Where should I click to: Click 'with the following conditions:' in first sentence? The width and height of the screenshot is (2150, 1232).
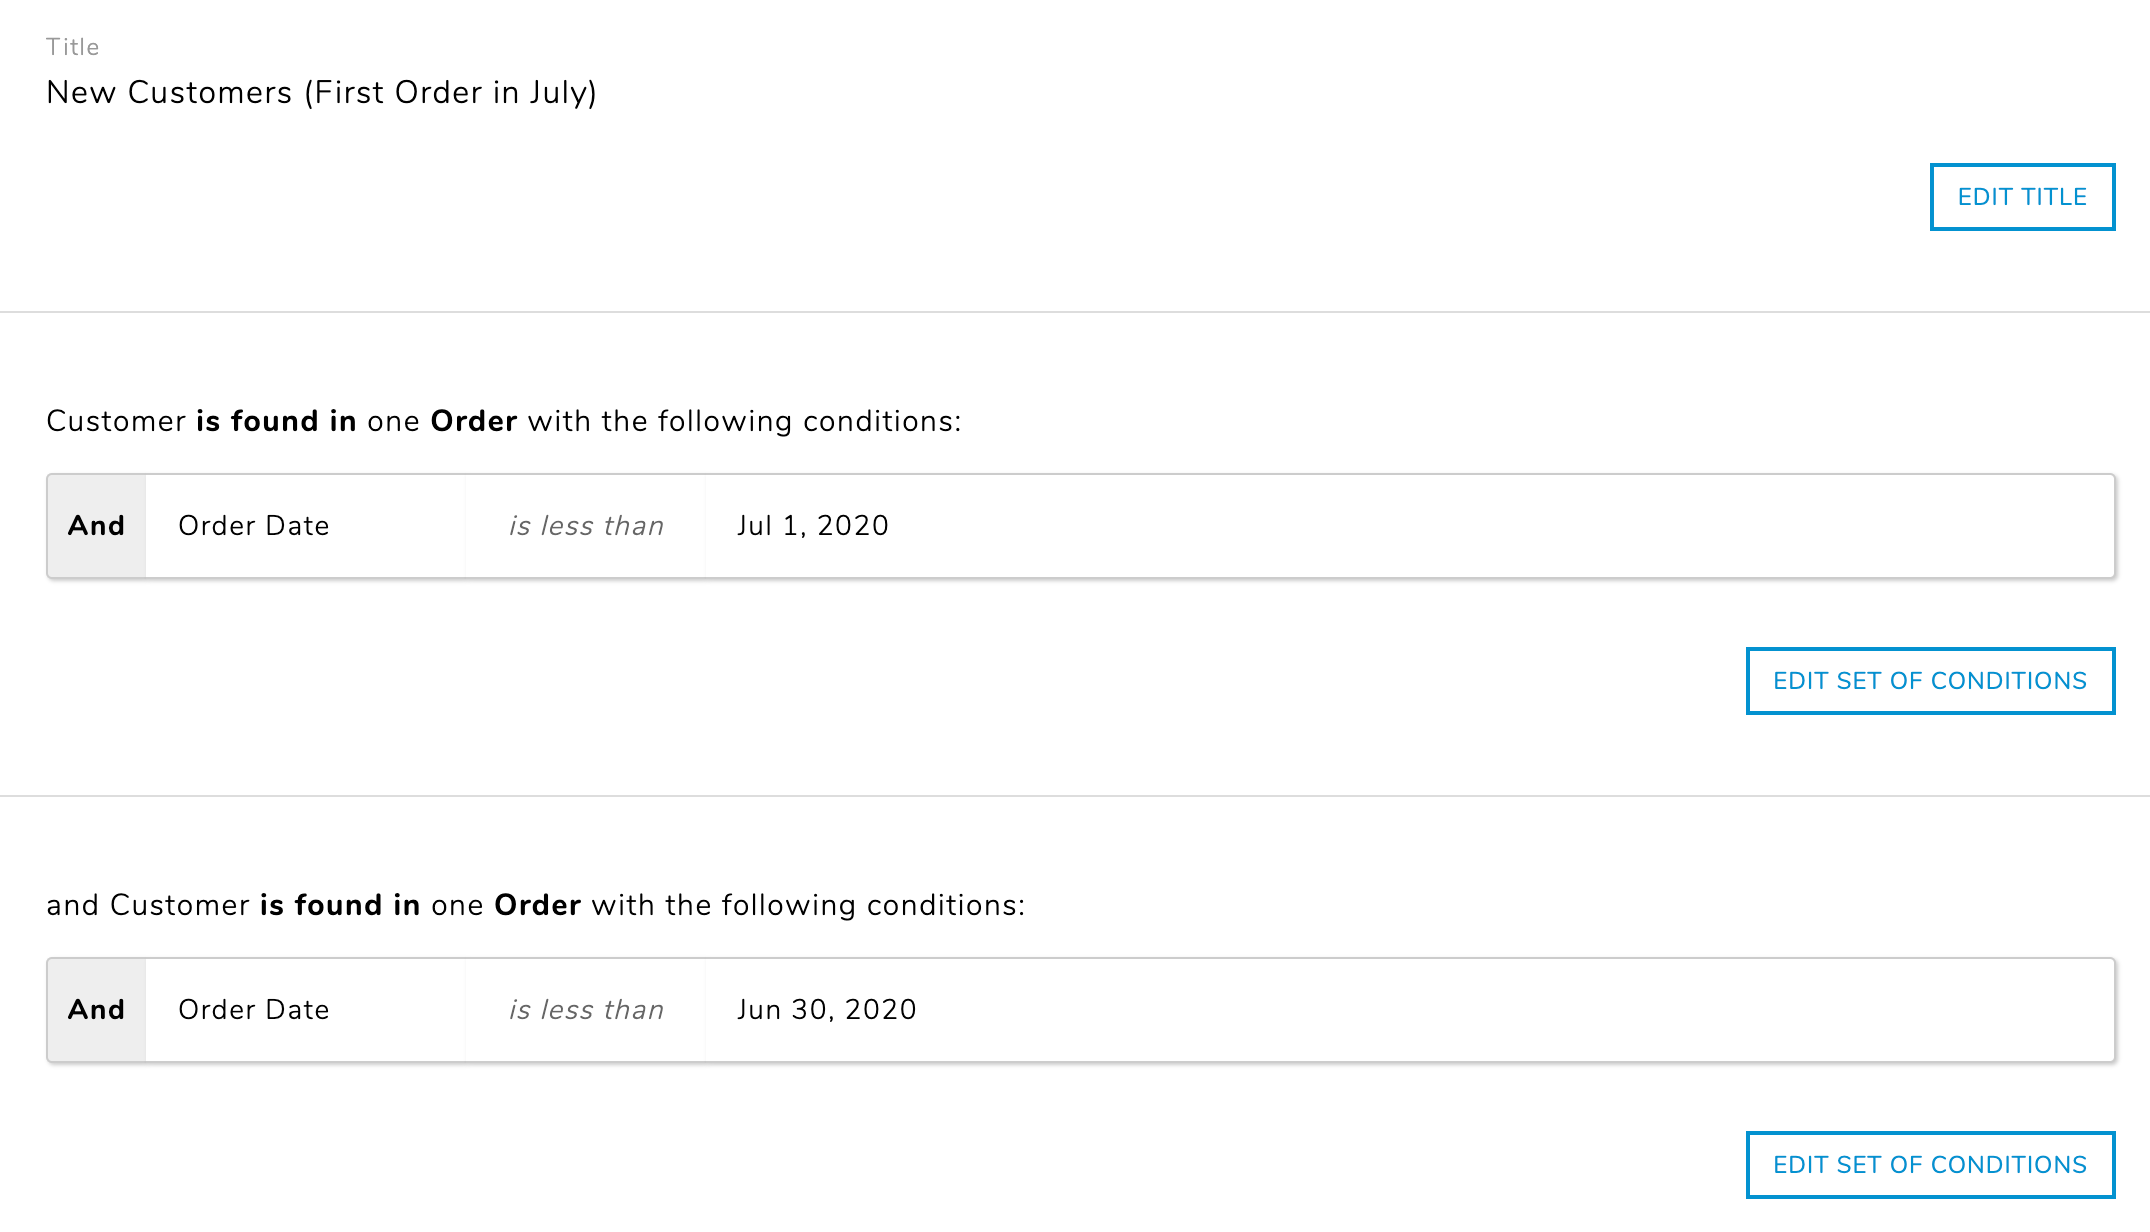coord(744,421)
